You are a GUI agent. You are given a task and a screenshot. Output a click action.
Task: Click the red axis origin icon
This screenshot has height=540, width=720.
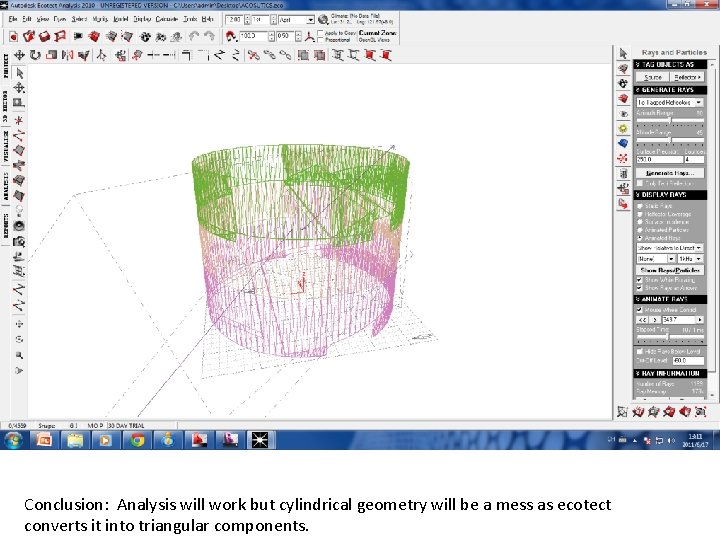point(310,36)
